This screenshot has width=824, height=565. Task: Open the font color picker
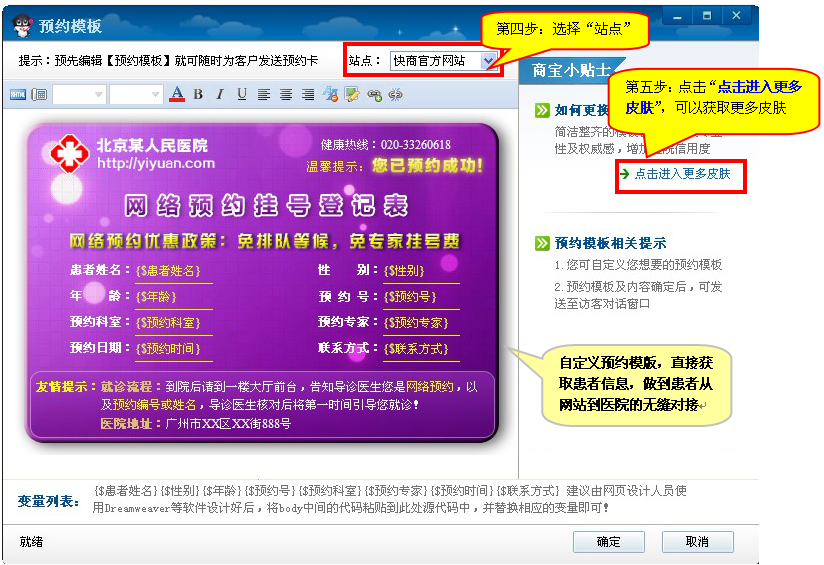(177, 95)
